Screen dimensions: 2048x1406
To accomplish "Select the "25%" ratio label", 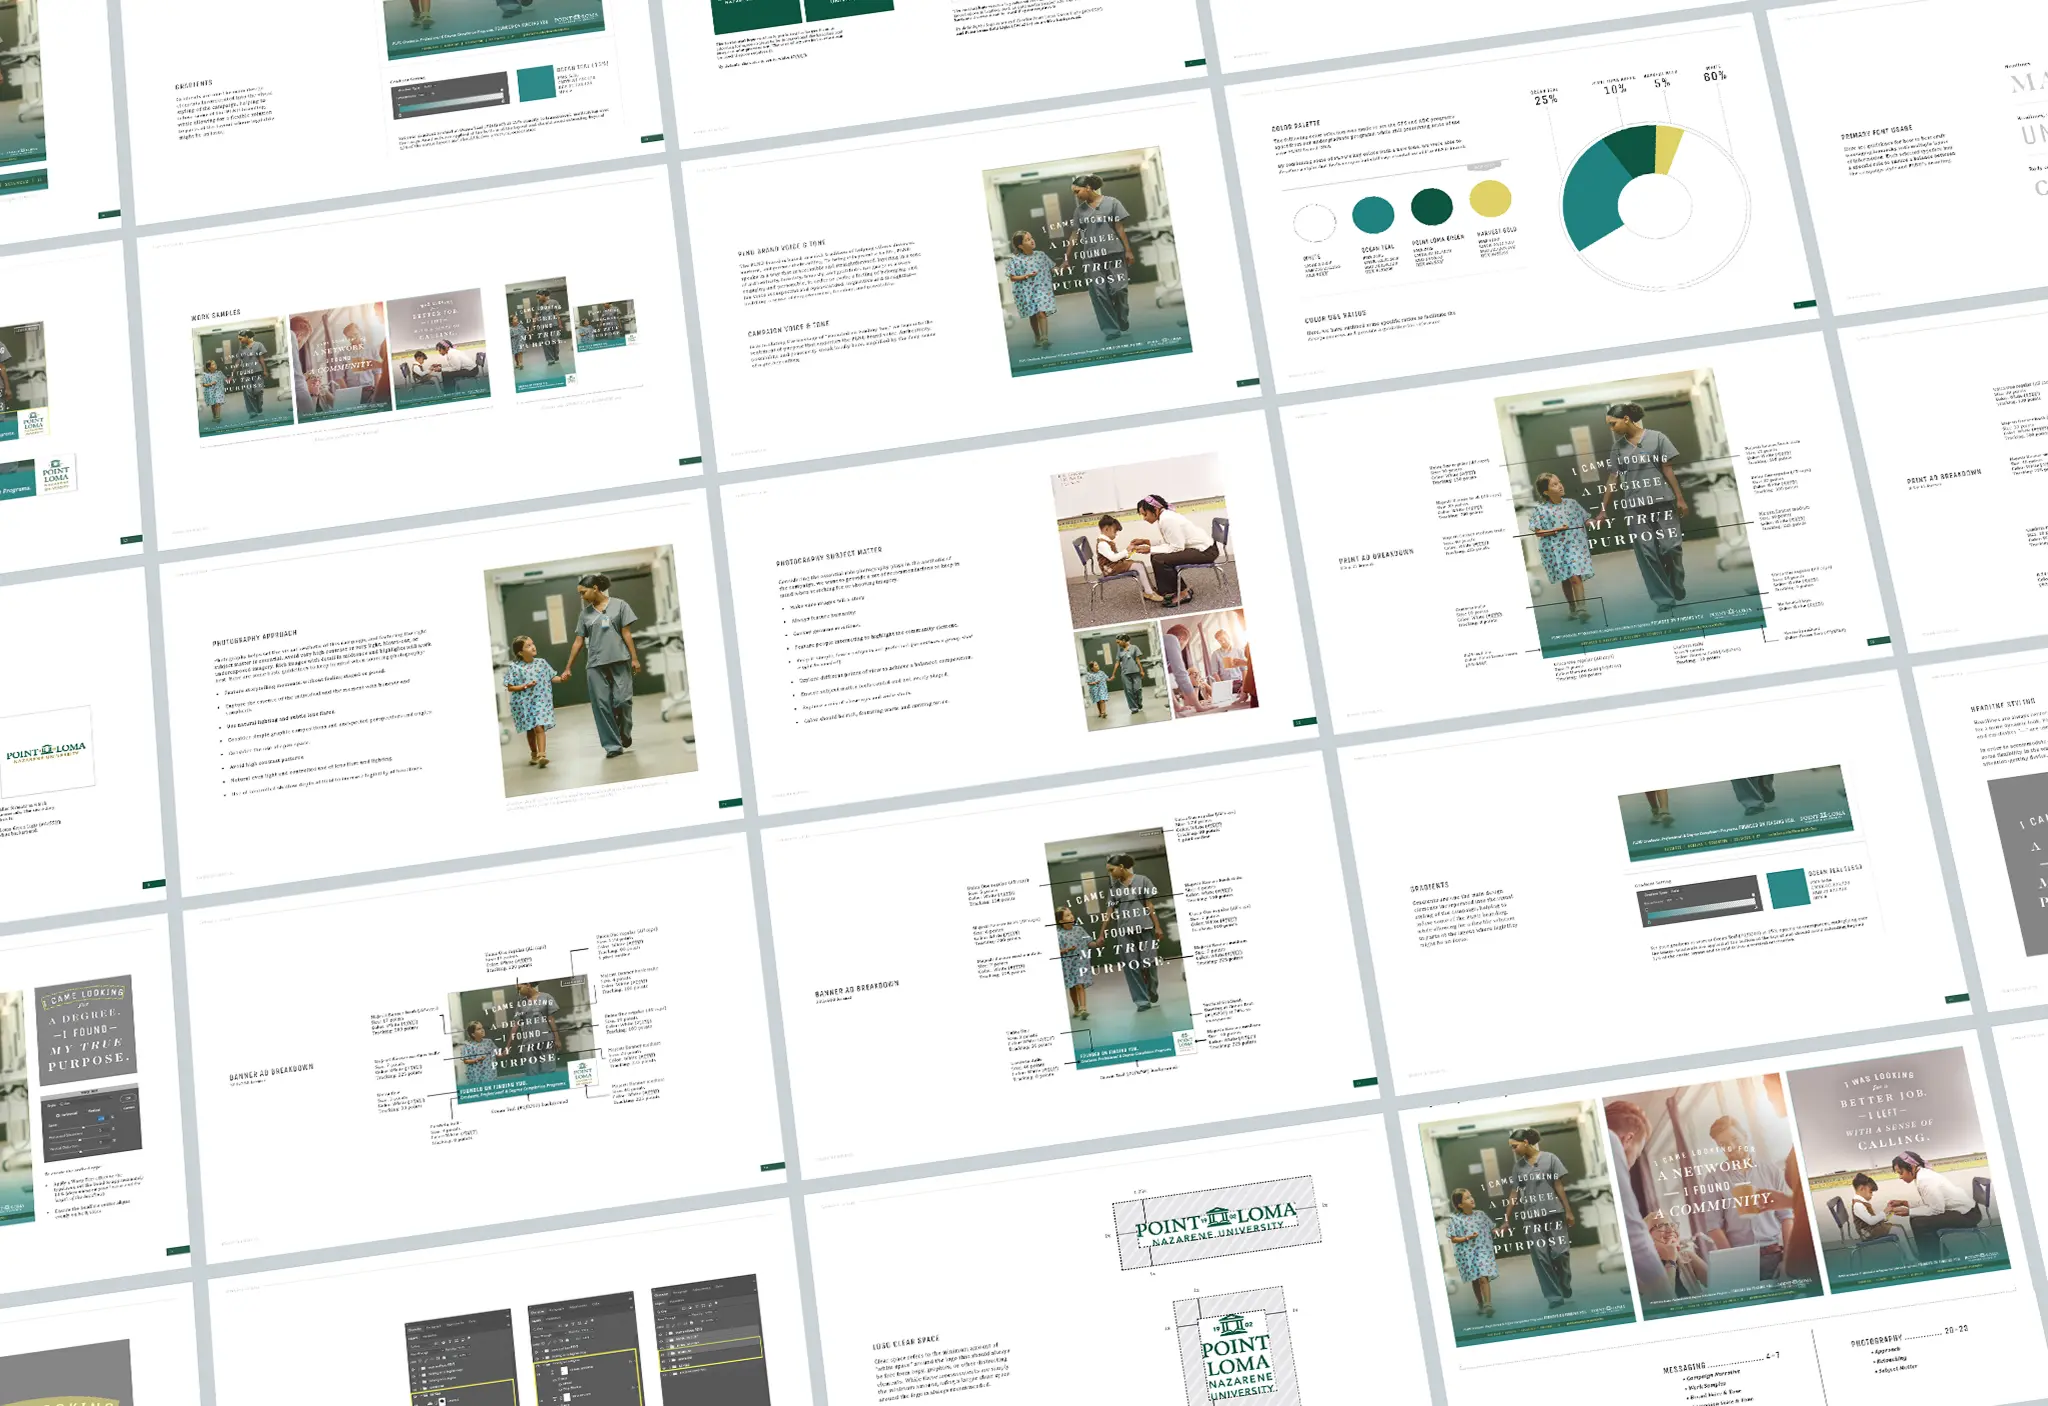I will click(x=1545, y=100).
